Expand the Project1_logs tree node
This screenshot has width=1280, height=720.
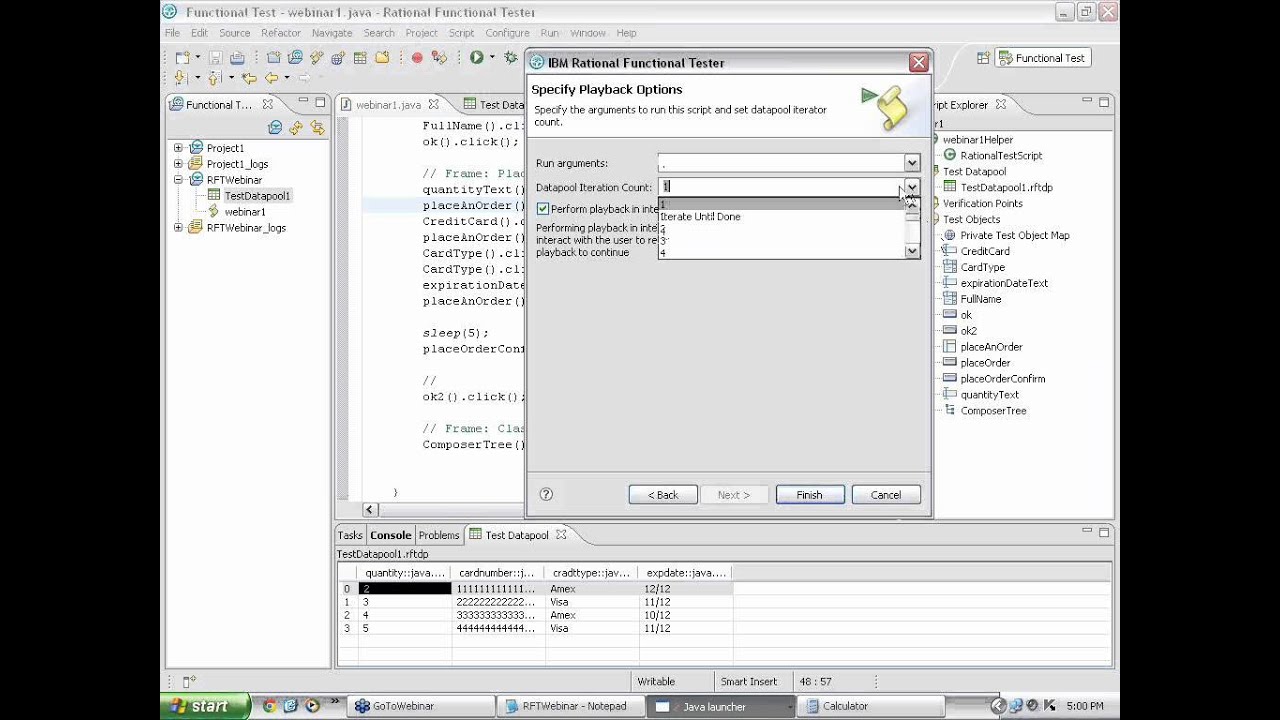click(178, 164)
